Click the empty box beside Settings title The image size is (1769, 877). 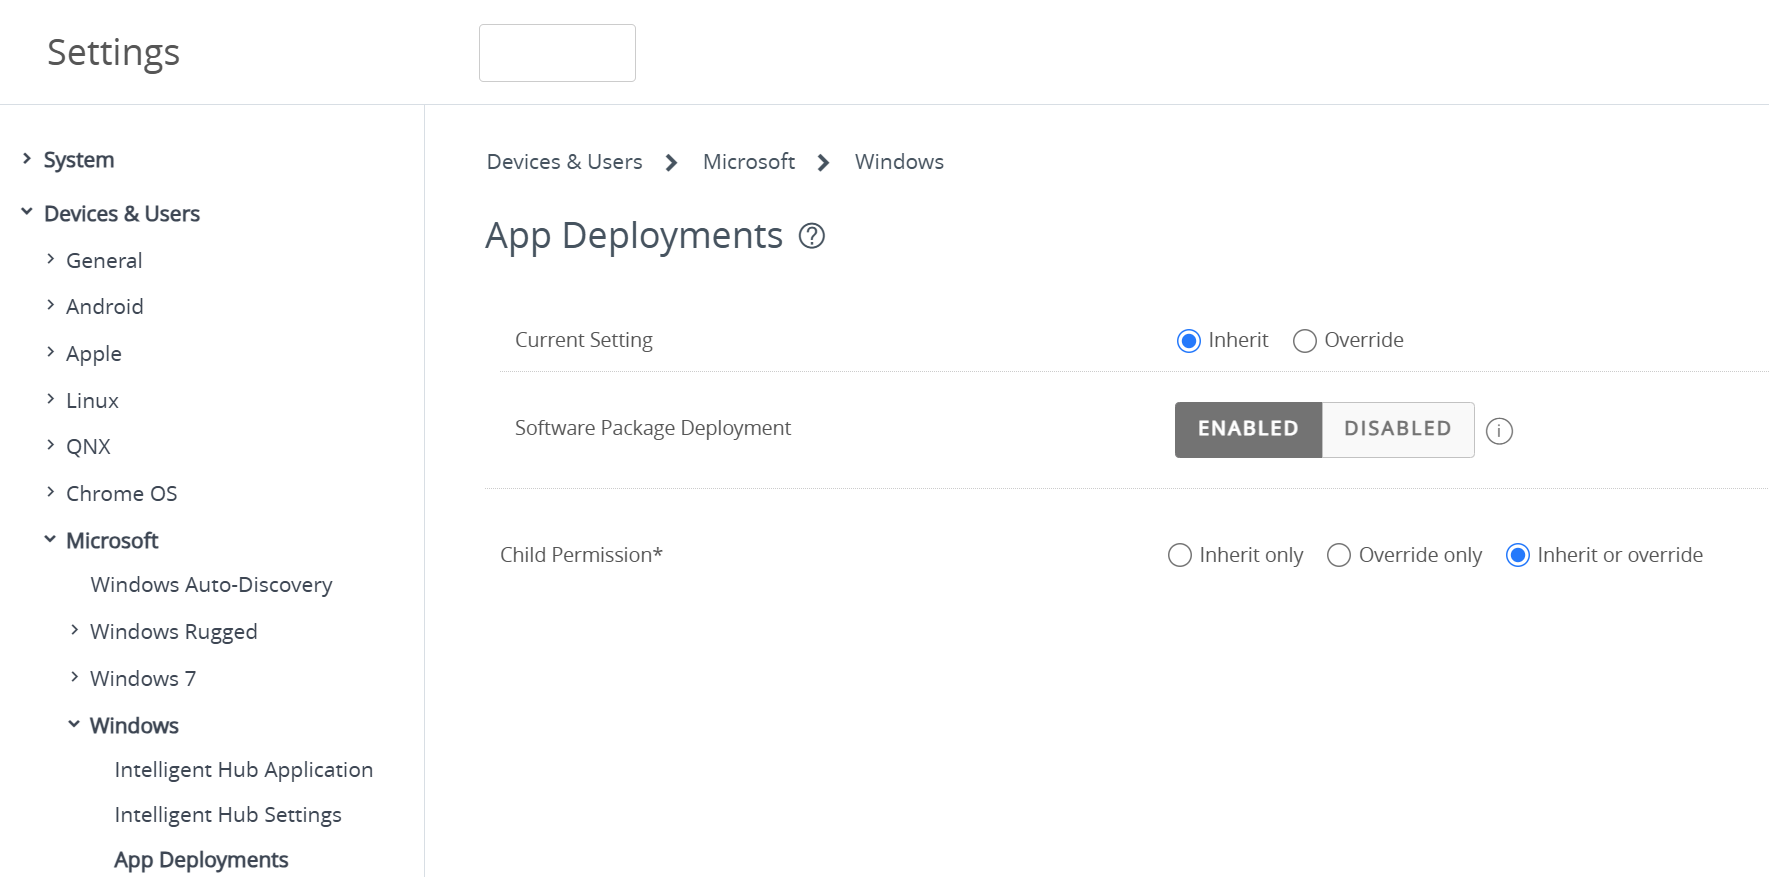pos(557,53)
